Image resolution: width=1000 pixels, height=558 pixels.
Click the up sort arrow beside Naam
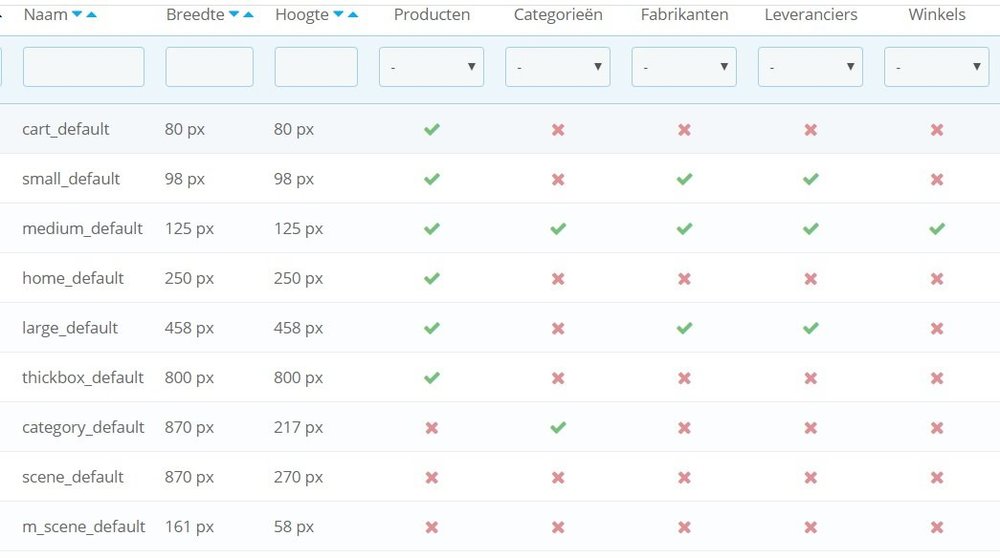92,15
